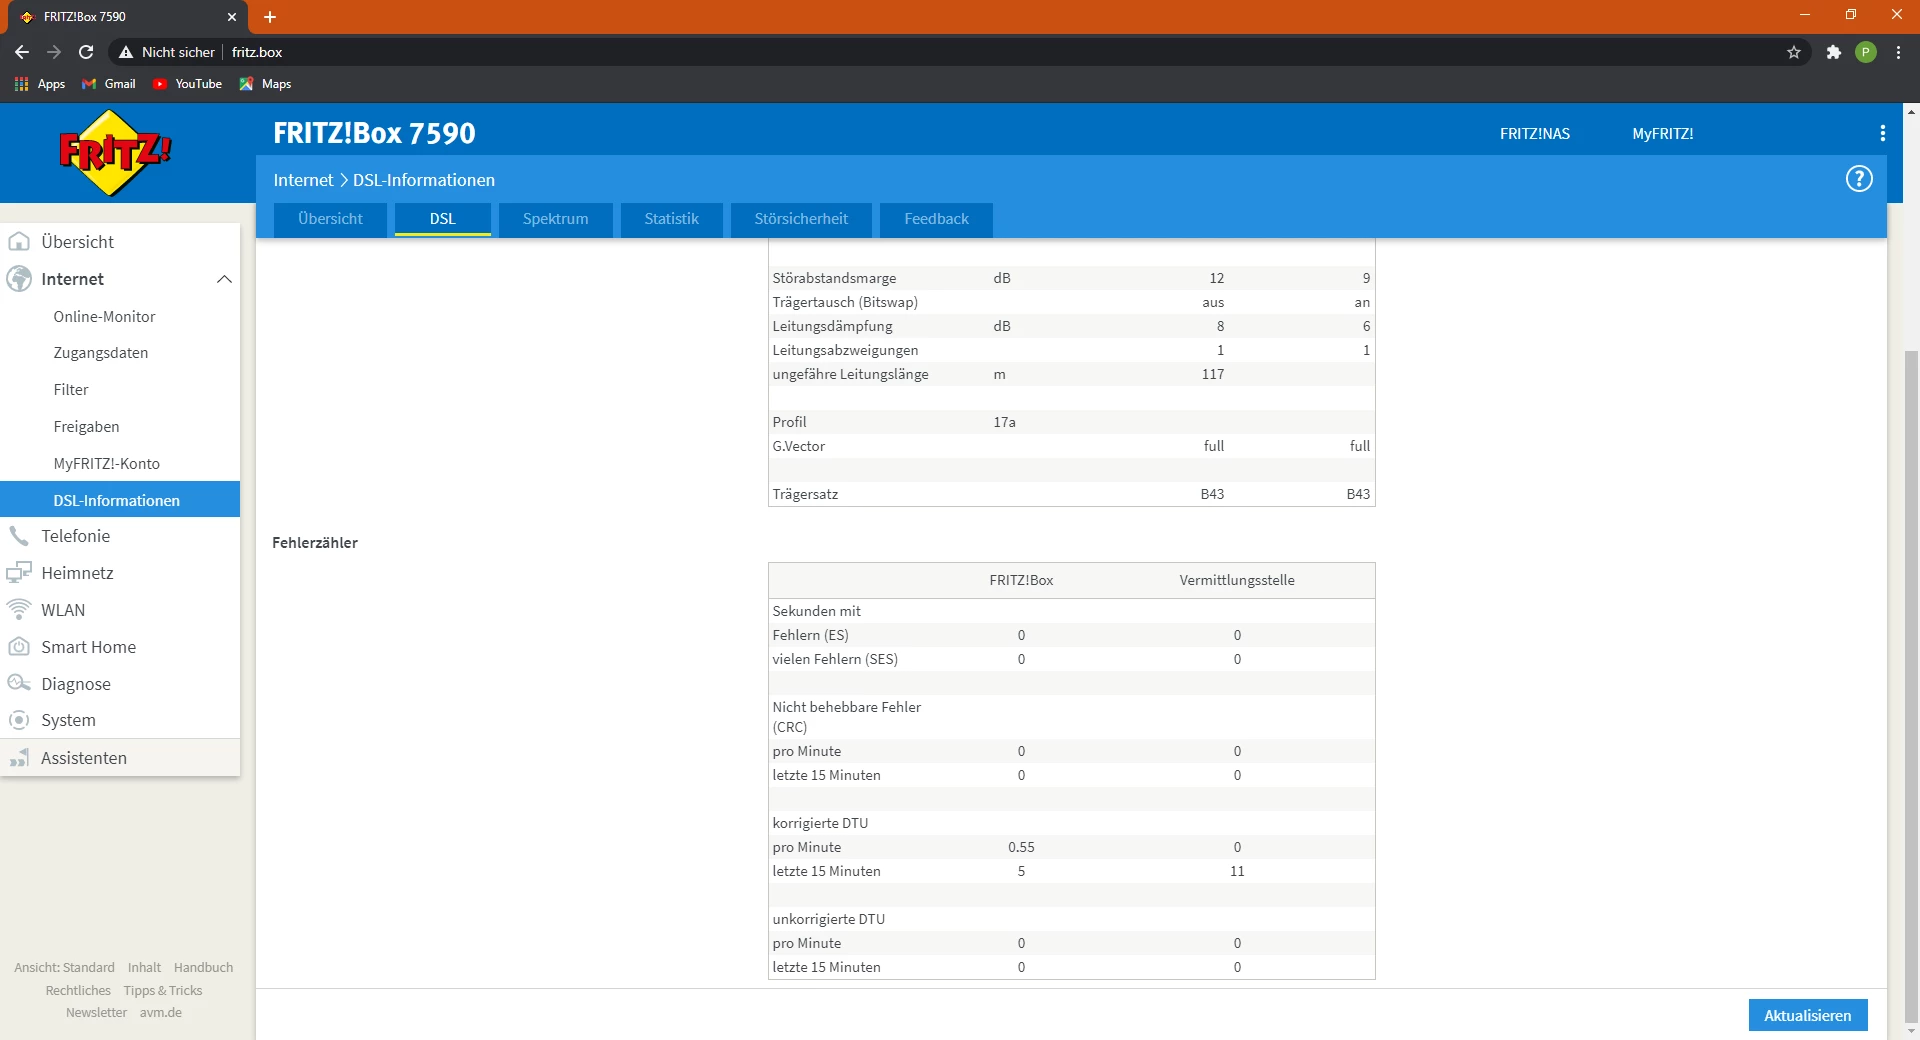Click the FRITZ! logo
1920x1040 pixels.
coord(115,152)
